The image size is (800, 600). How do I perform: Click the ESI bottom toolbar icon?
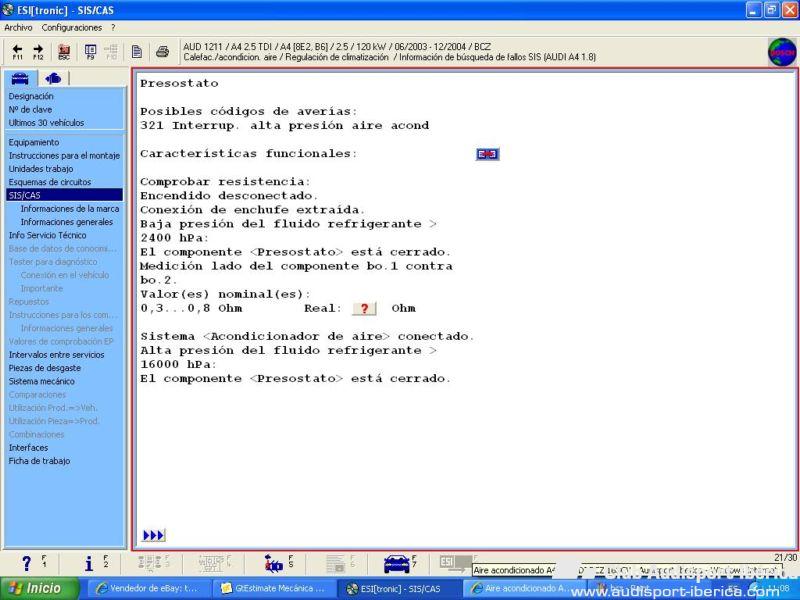455,563
